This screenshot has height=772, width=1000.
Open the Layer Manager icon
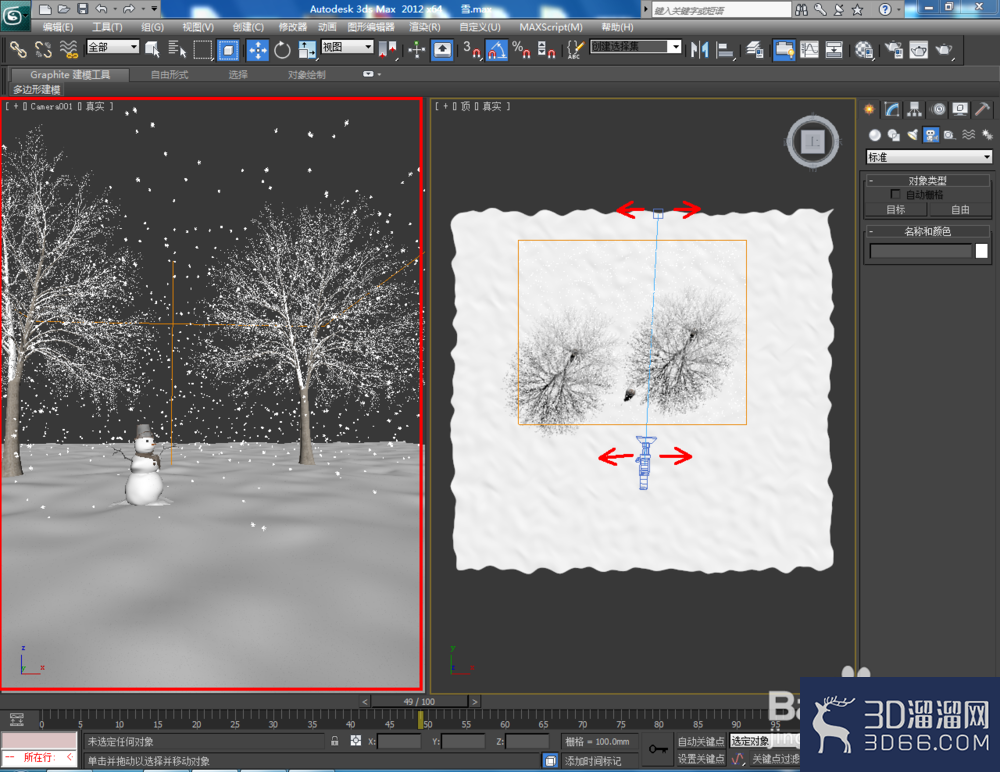point(755,49)
